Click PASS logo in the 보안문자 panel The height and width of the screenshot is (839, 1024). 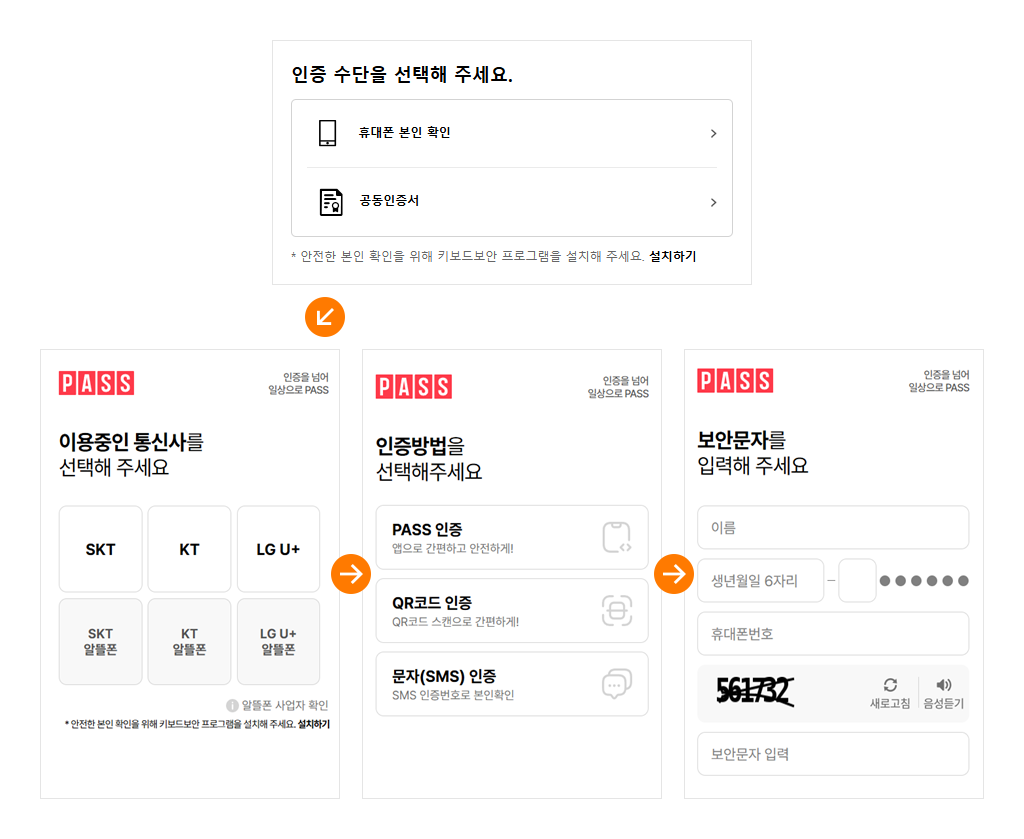tap(735, 381)
